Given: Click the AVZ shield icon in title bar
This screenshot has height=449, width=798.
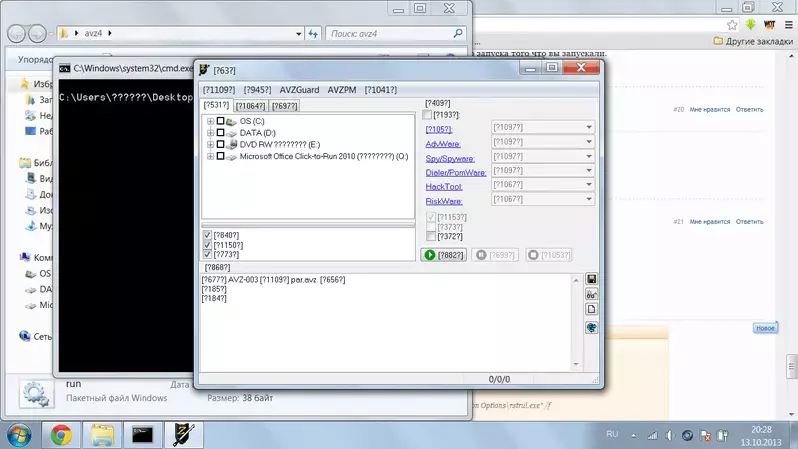Looking at the screenshot, I should tap(204, 70).
